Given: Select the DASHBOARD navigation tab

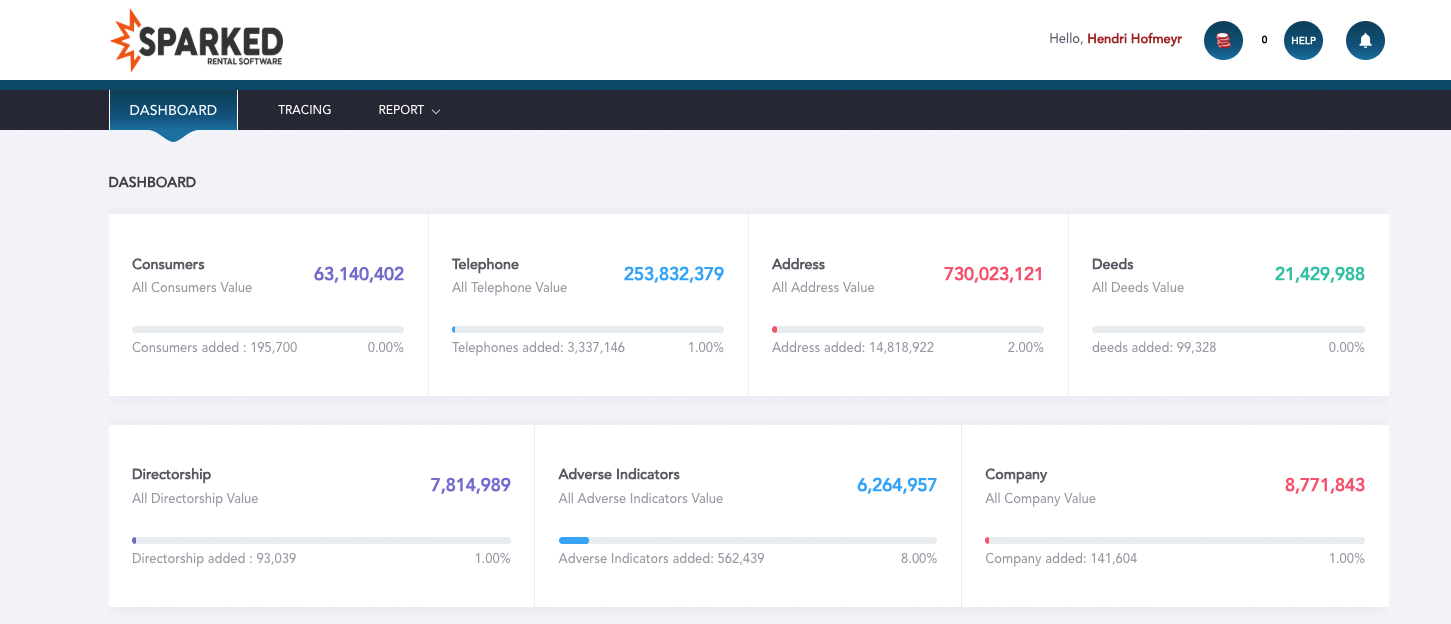Looking at the screenshot, I should (x=172, y=109).
